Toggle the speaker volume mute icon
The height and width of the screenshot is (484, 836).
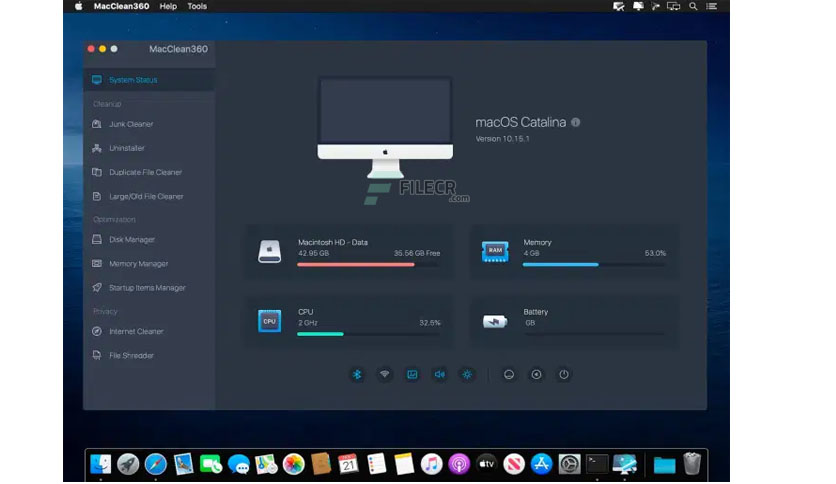point(439,375)
